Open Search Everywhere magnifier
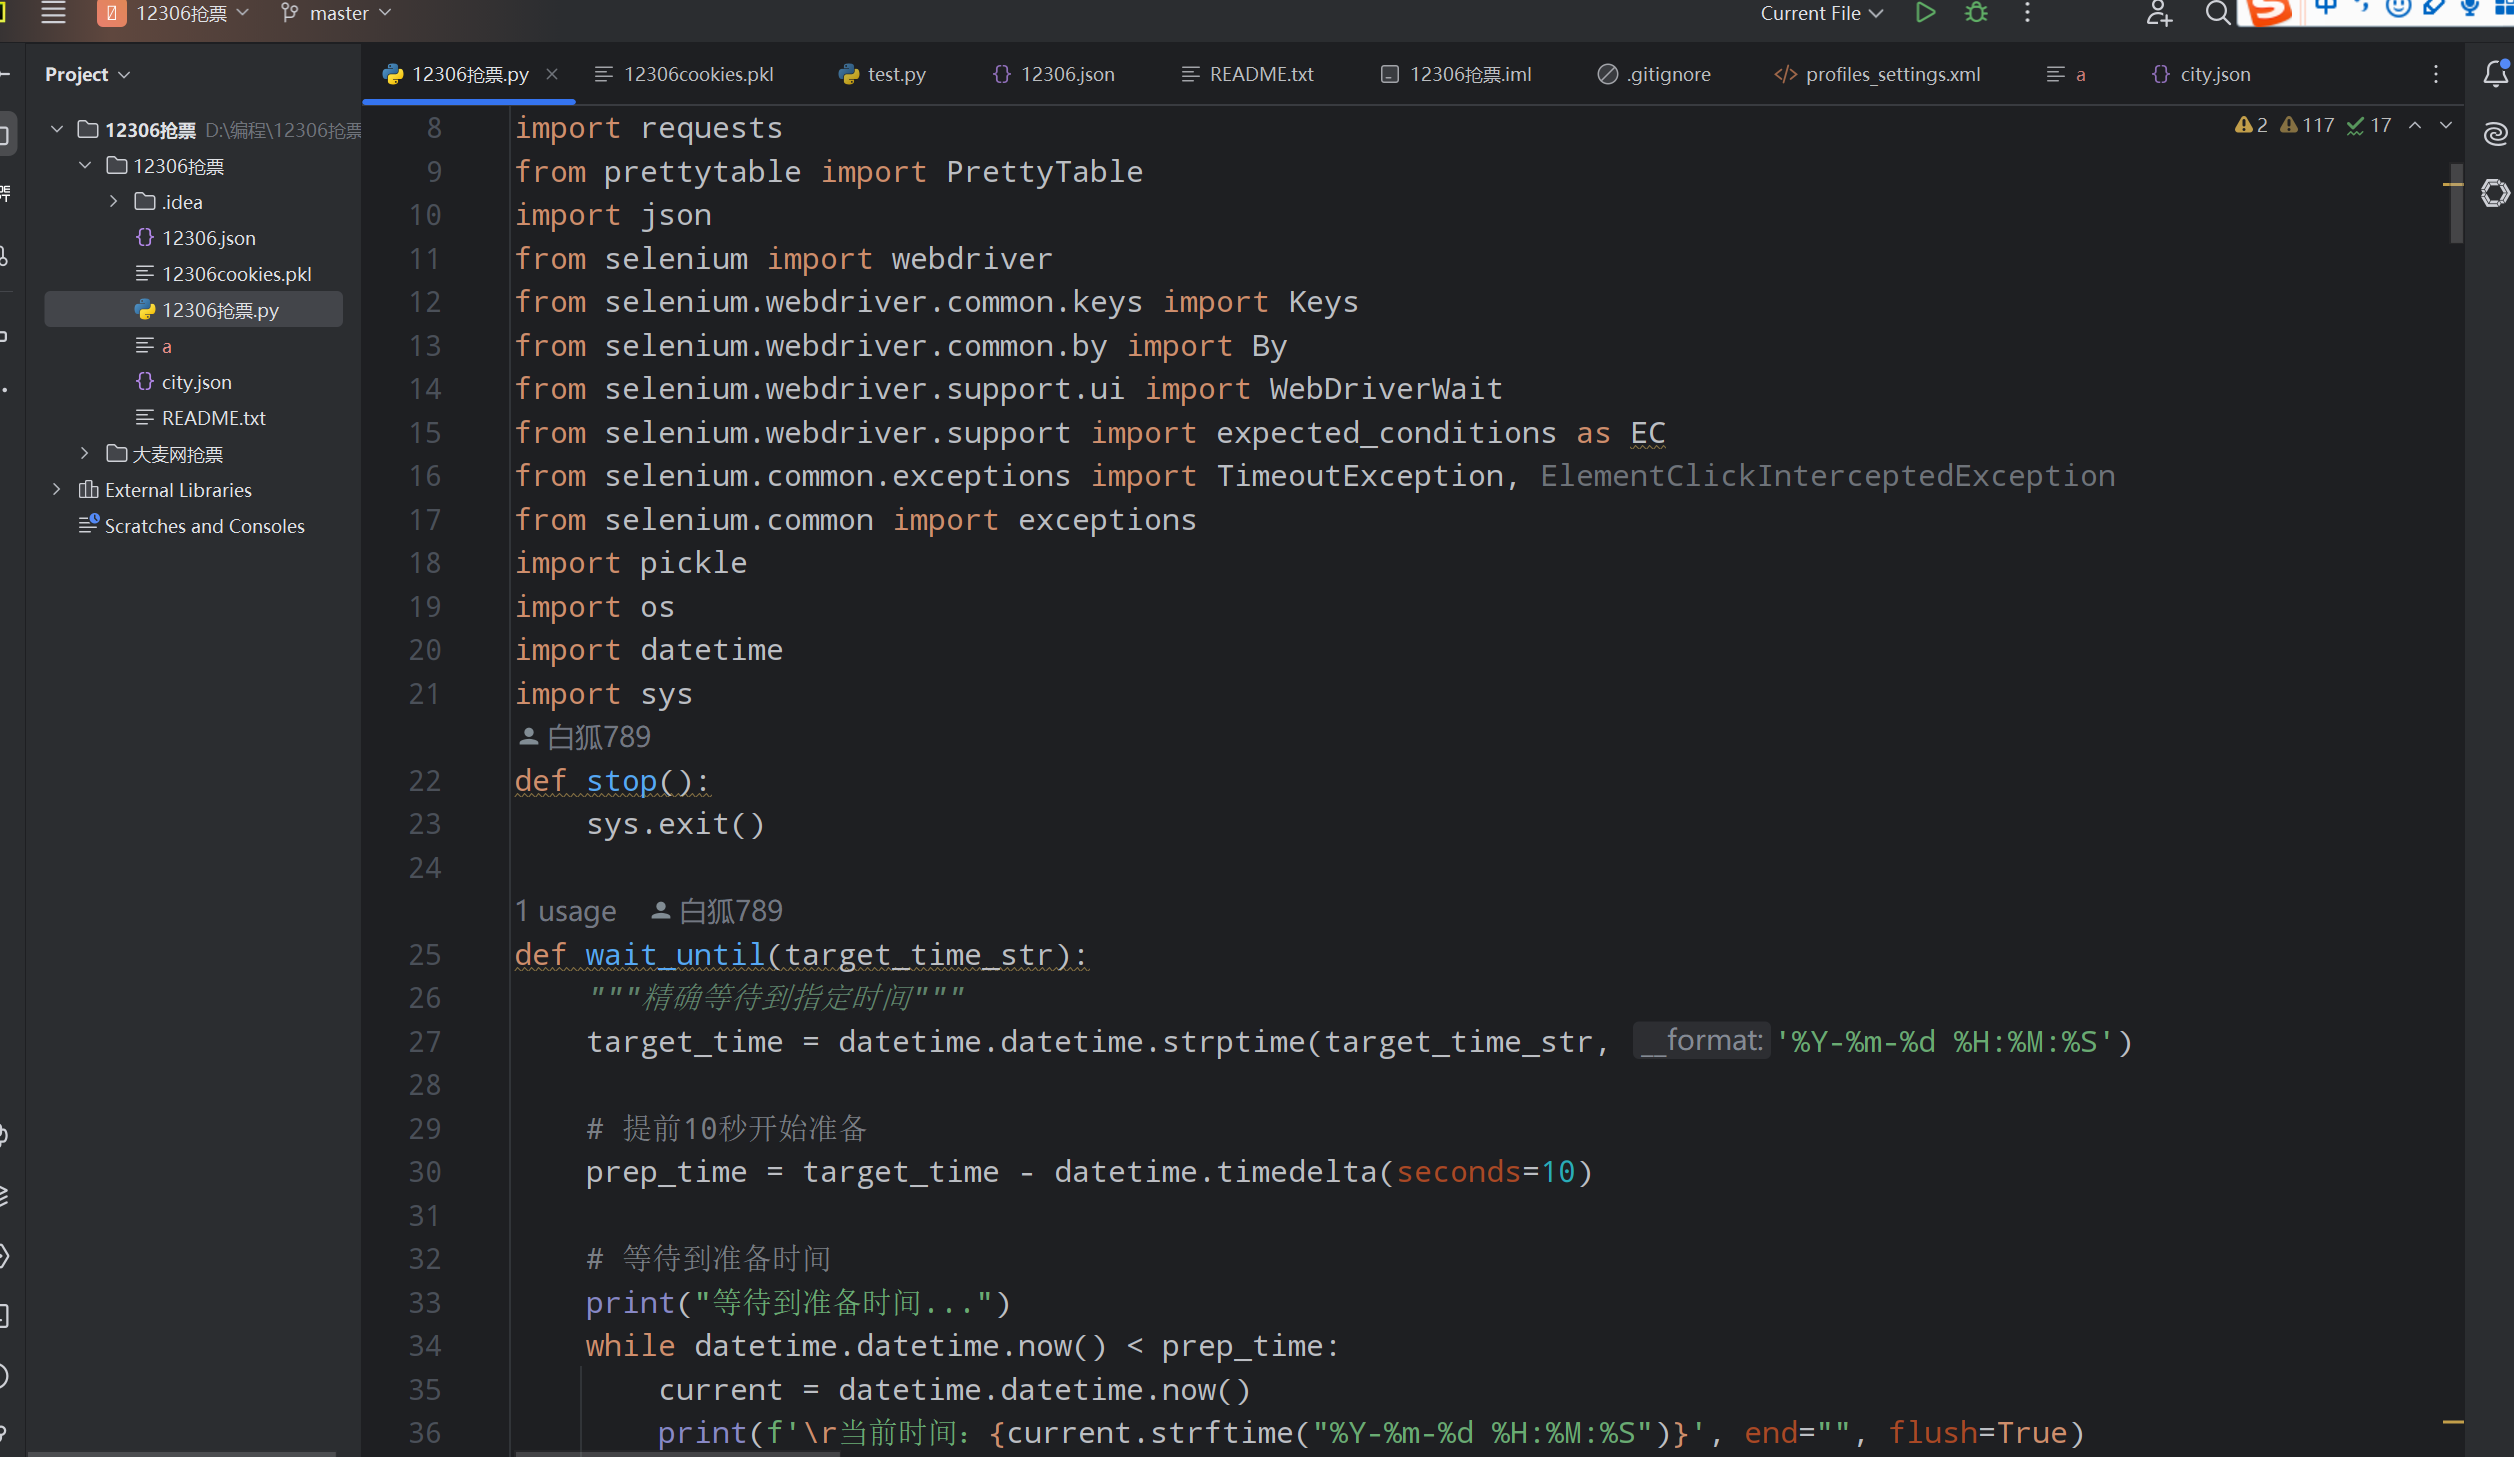Image resolution: width=2514 pixels, height=1457 pixels. point(2216,13)
